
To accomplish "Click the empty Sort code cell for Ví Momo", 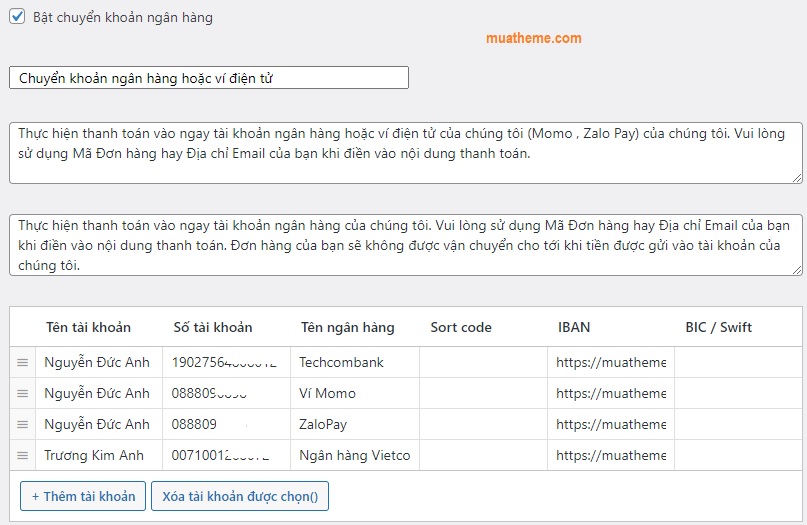I will tap(483, 394).
